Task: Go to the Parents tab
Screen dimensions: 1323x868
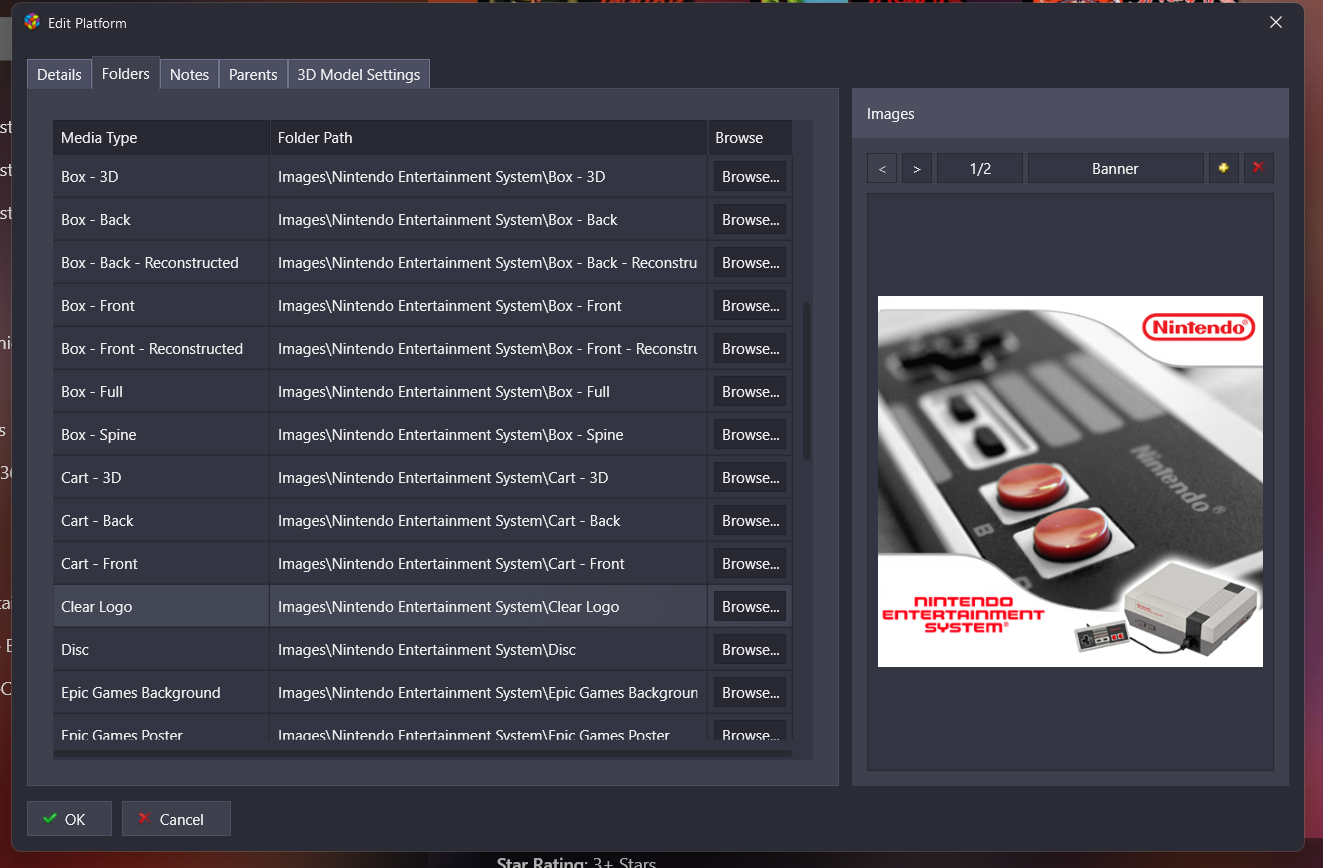Action: 253,74
